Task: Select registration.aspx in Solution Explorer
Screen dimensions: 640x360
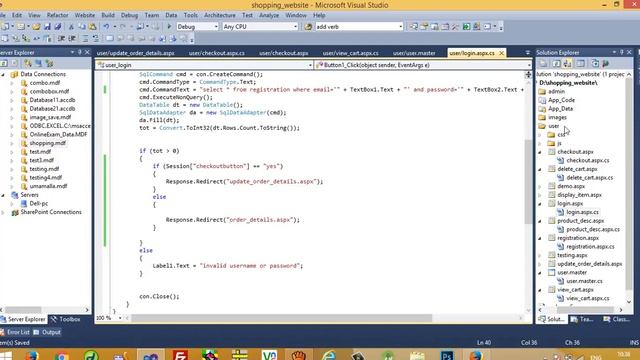Action: (x=578, y=238)
